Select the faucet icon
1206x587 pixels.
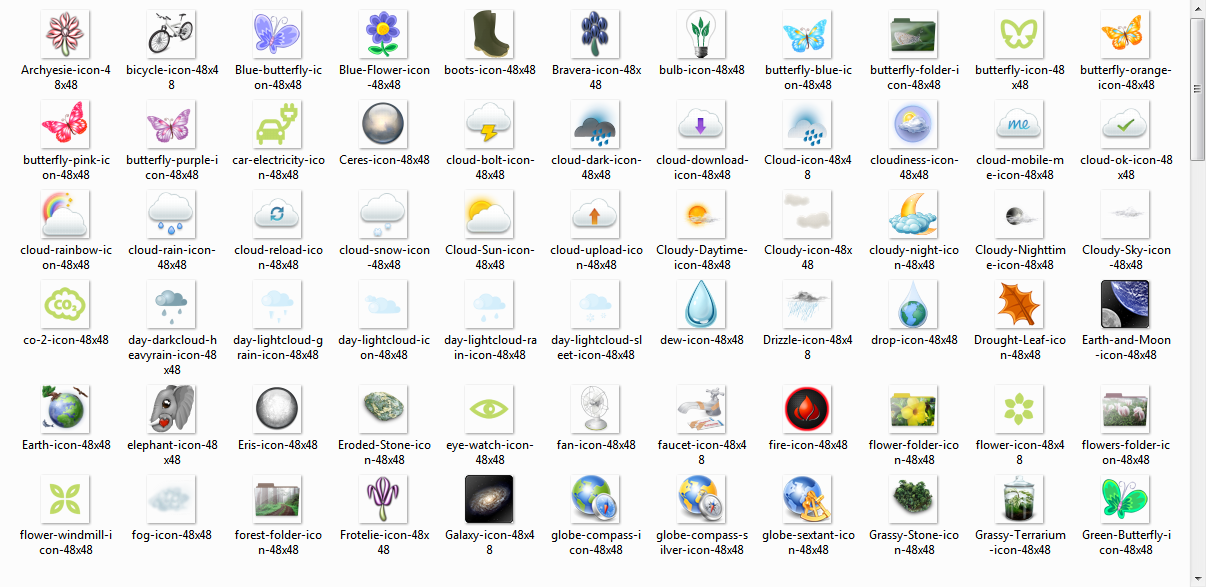702,410
